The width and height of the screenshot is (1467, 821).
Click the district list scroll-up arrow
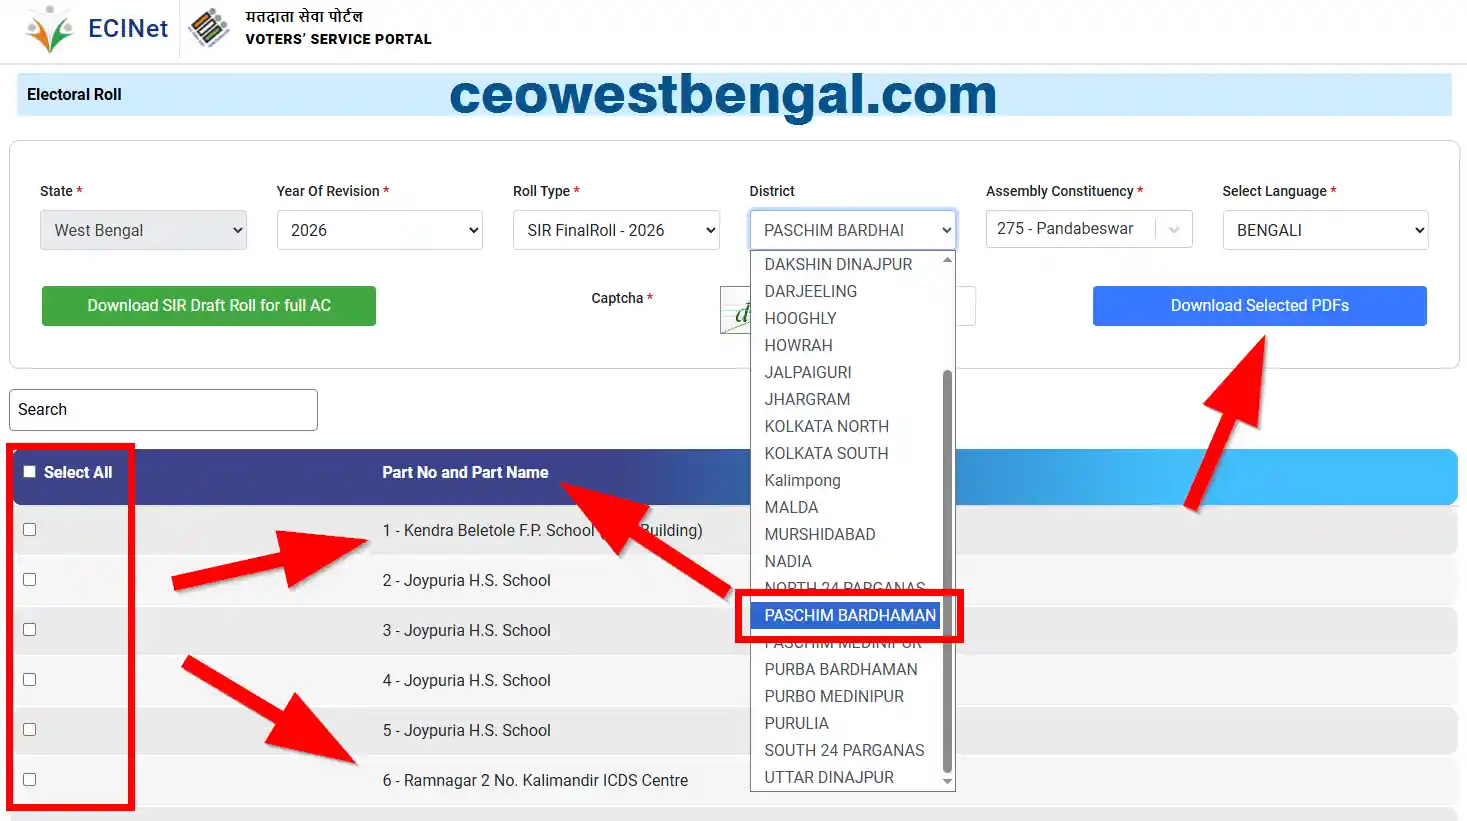click(947, 260)
